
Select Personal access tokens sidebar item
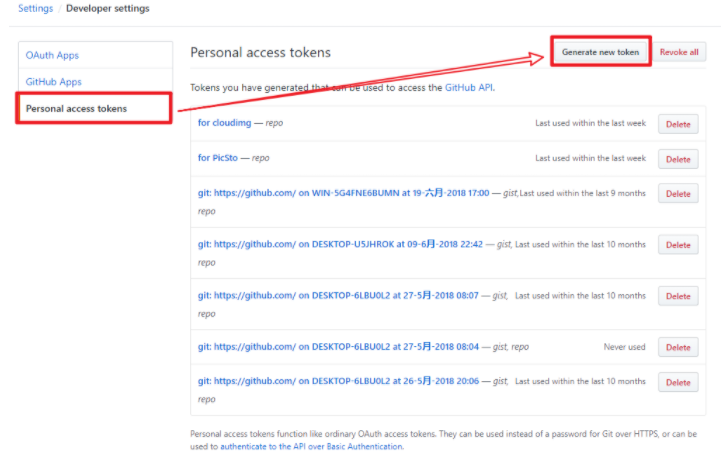(x=94, y=109)
